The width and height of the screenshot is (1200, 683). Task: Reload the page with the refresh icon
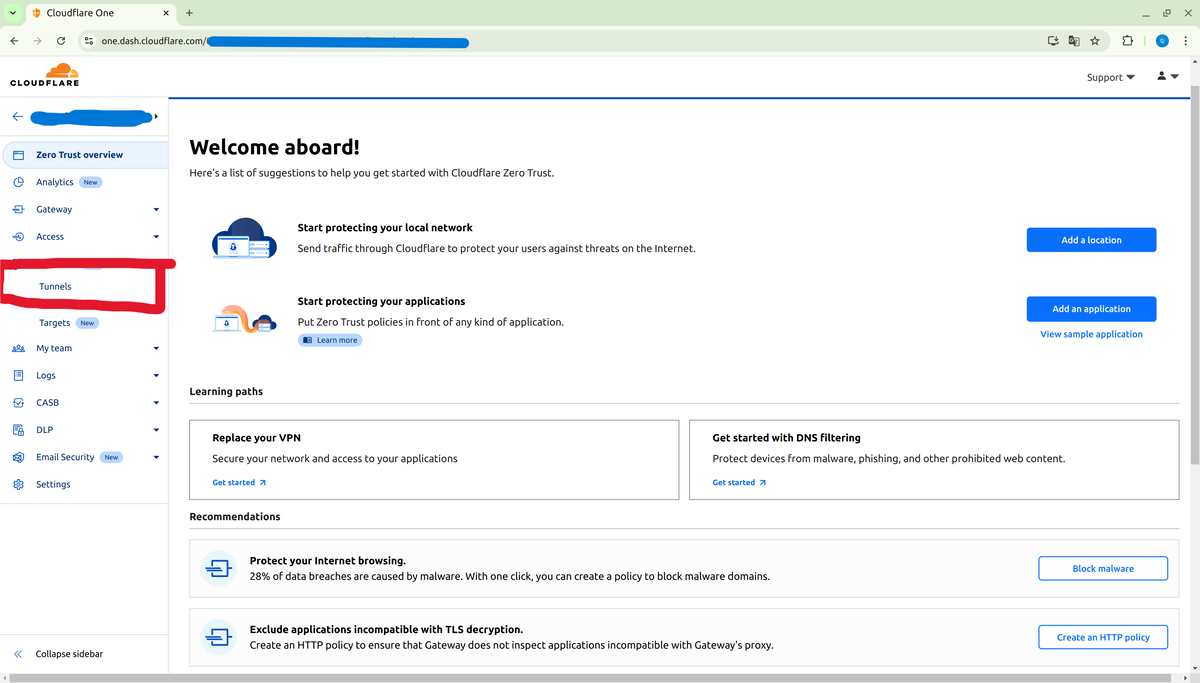61,41
